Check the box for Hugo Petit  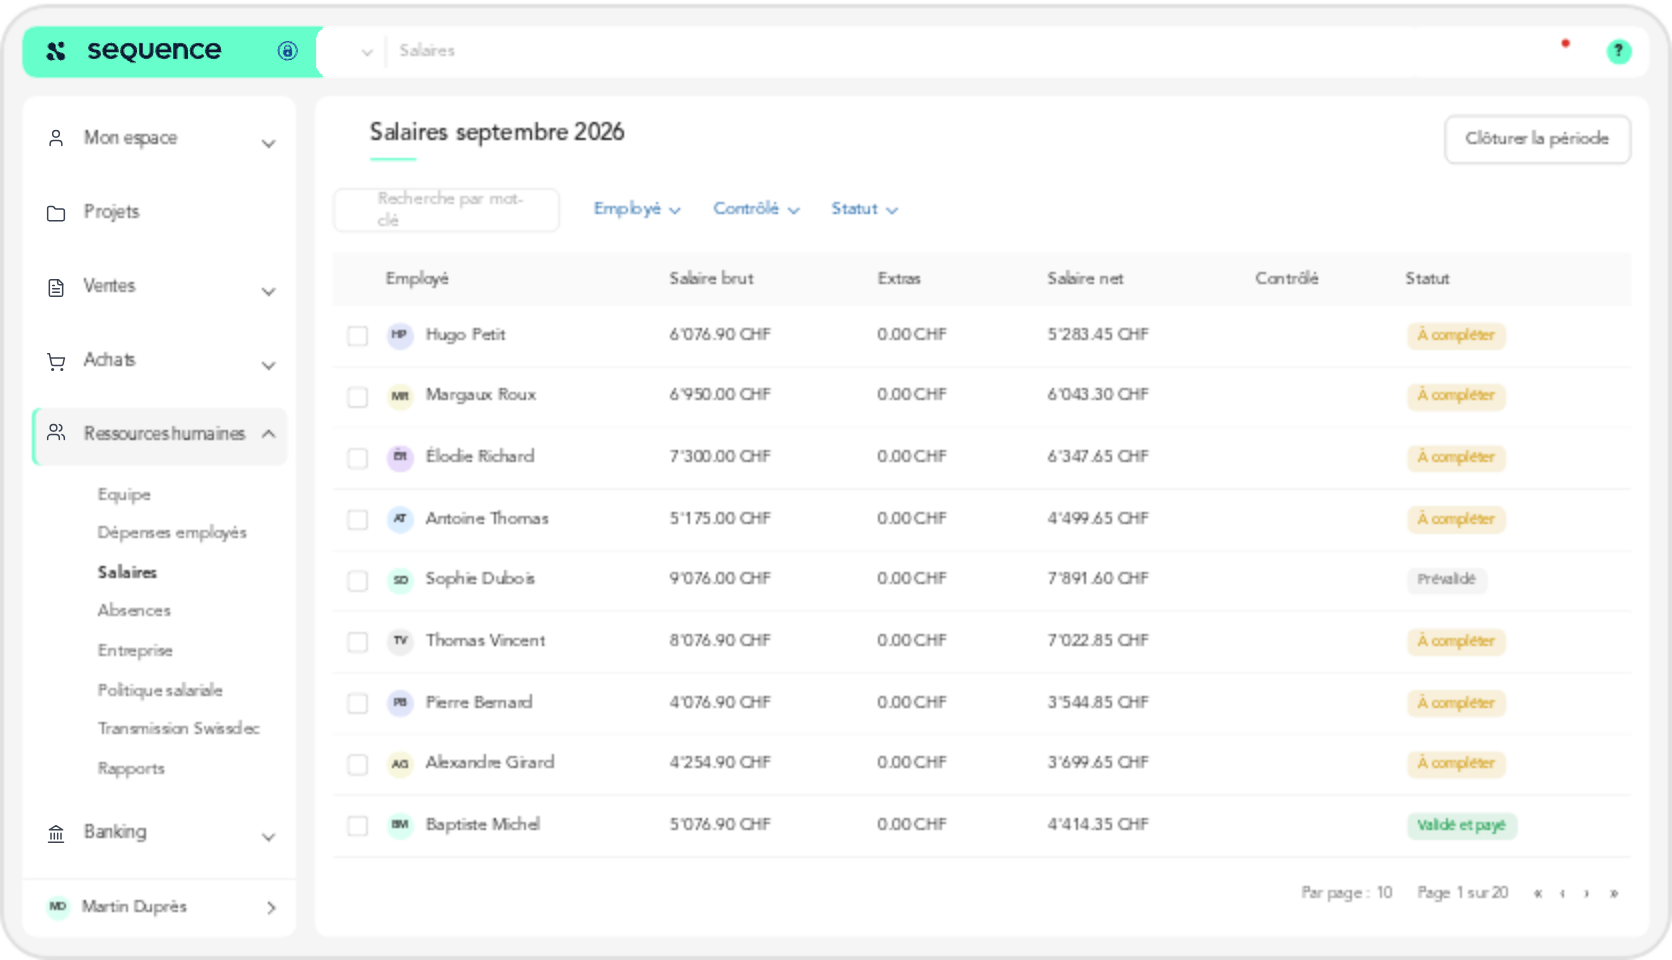[x=357, y=336]
